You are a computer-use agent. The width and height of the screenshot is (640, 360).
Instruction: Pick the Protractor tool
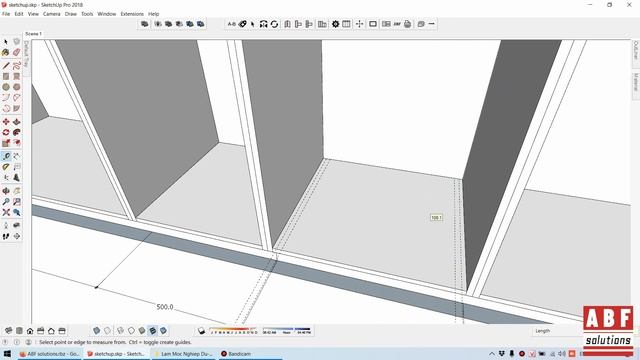point(6,167)
